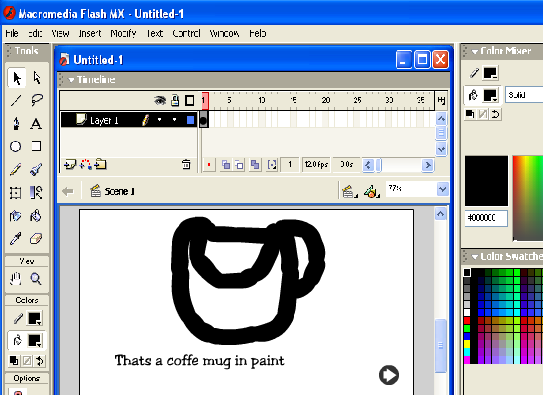Open the stage zoom percentage dropdown
Image resolution: width=543 pixels, height=395 pixels.
(x=442, y=189)
